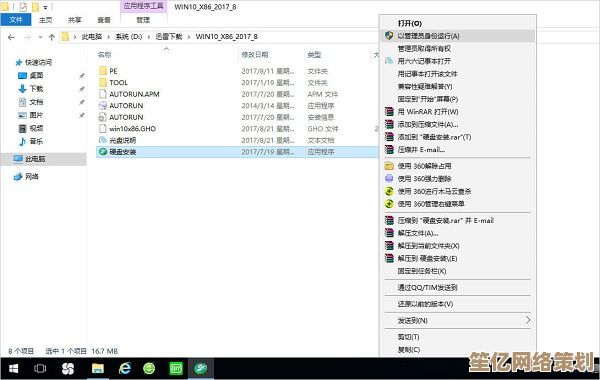Choose 兼容性疑难解答(Y) menu entry
600x380 pixels.
click(425, 86)
